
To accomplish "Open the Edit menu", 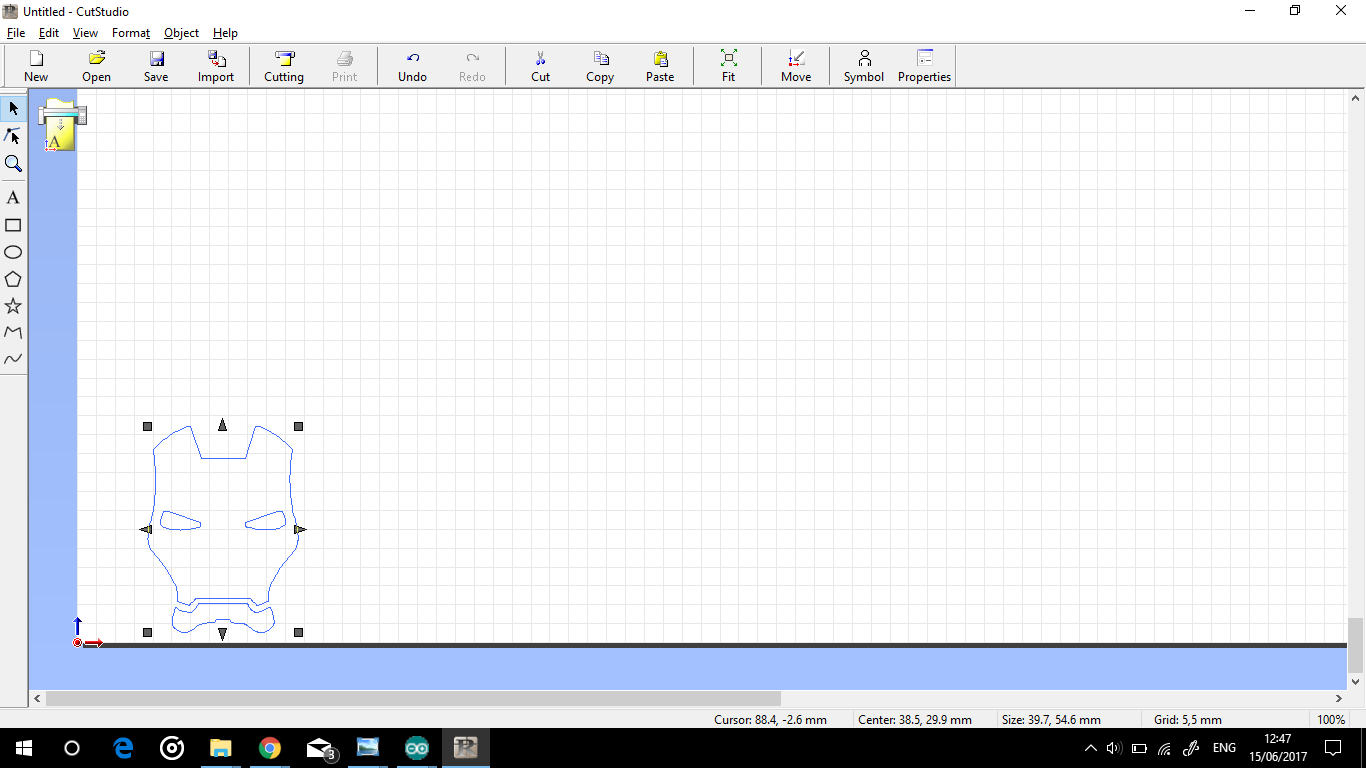I will pos(49,33).
